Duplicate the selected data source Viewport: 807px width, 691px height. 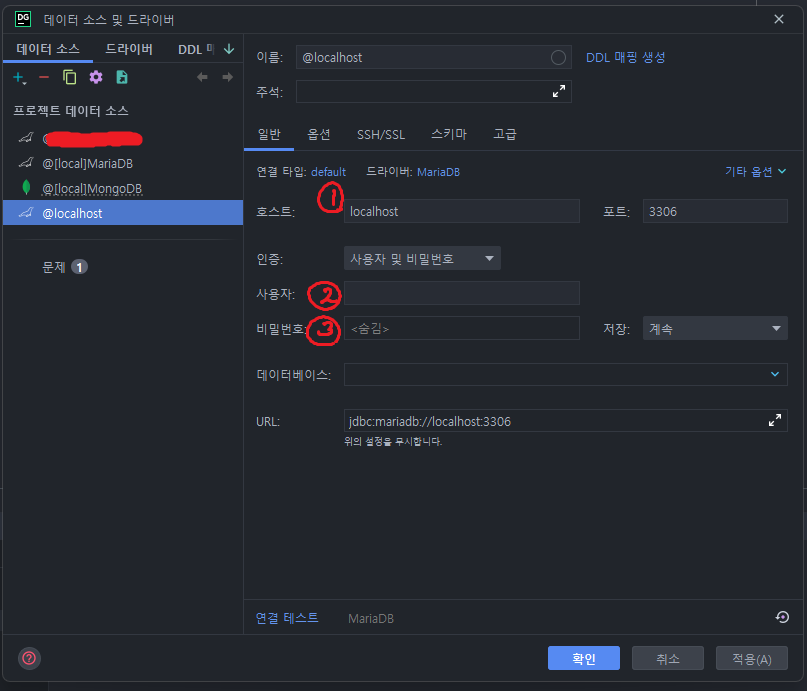pyautogui.click(x=69, y=77)
